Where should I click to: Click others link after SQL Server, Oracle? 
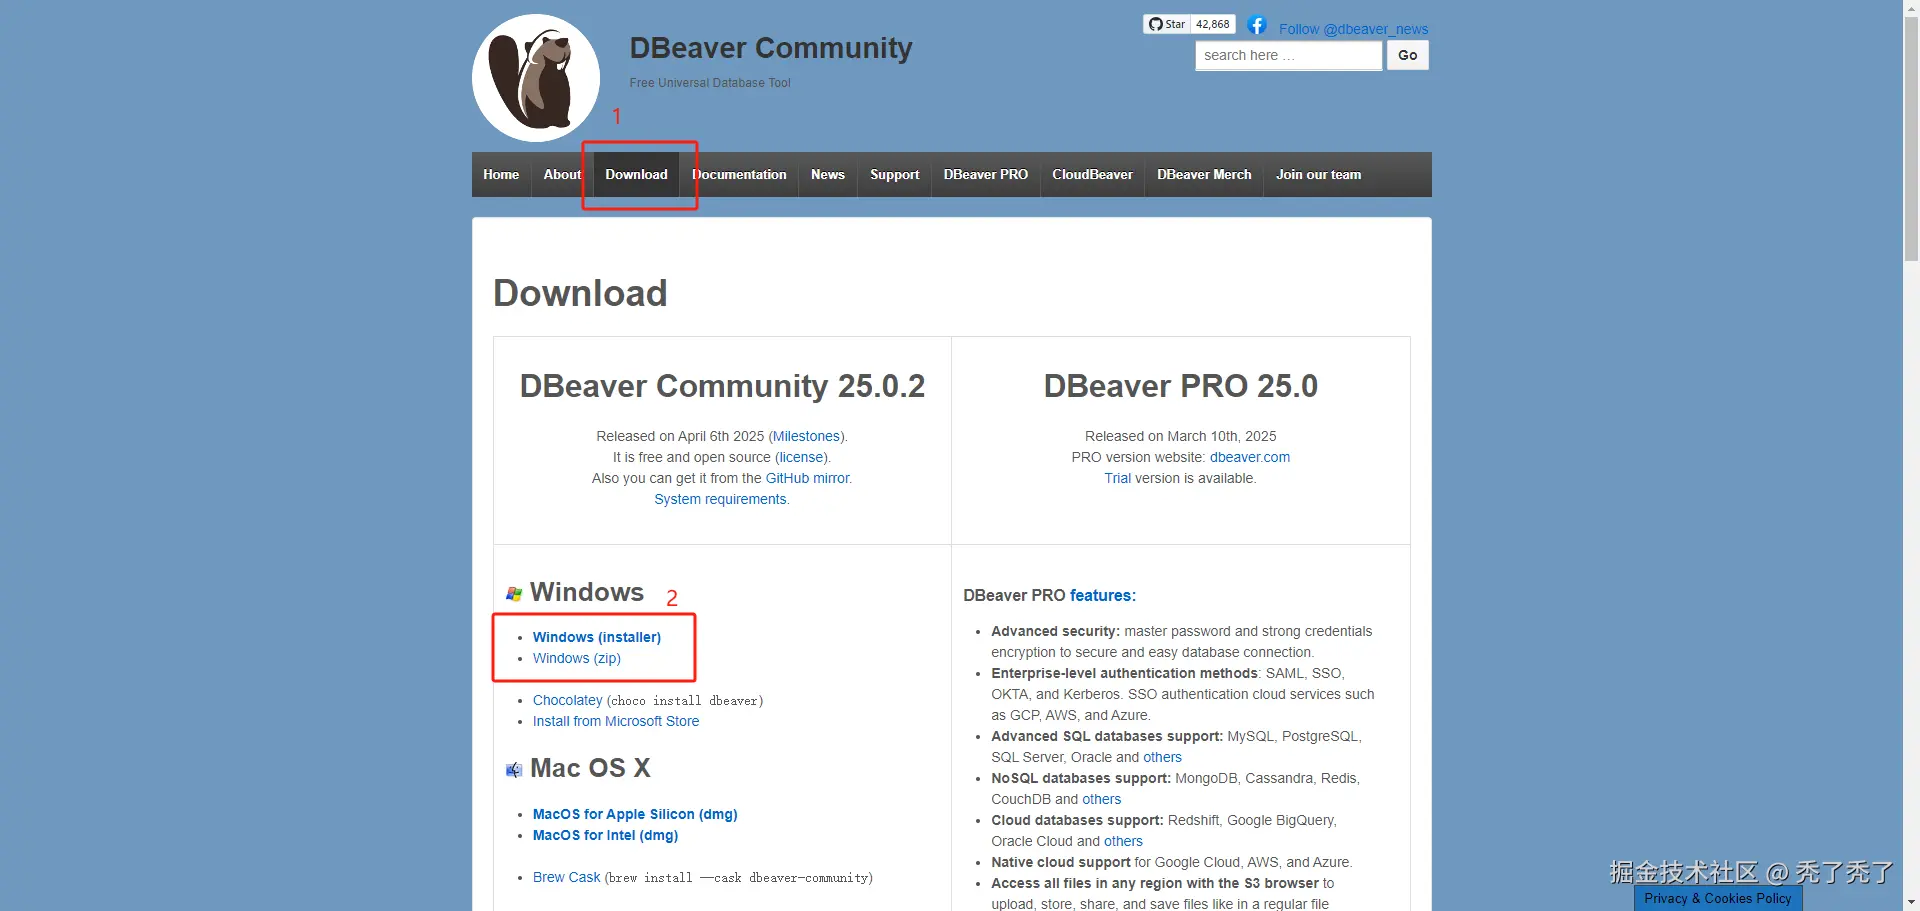click(1162, 757)
